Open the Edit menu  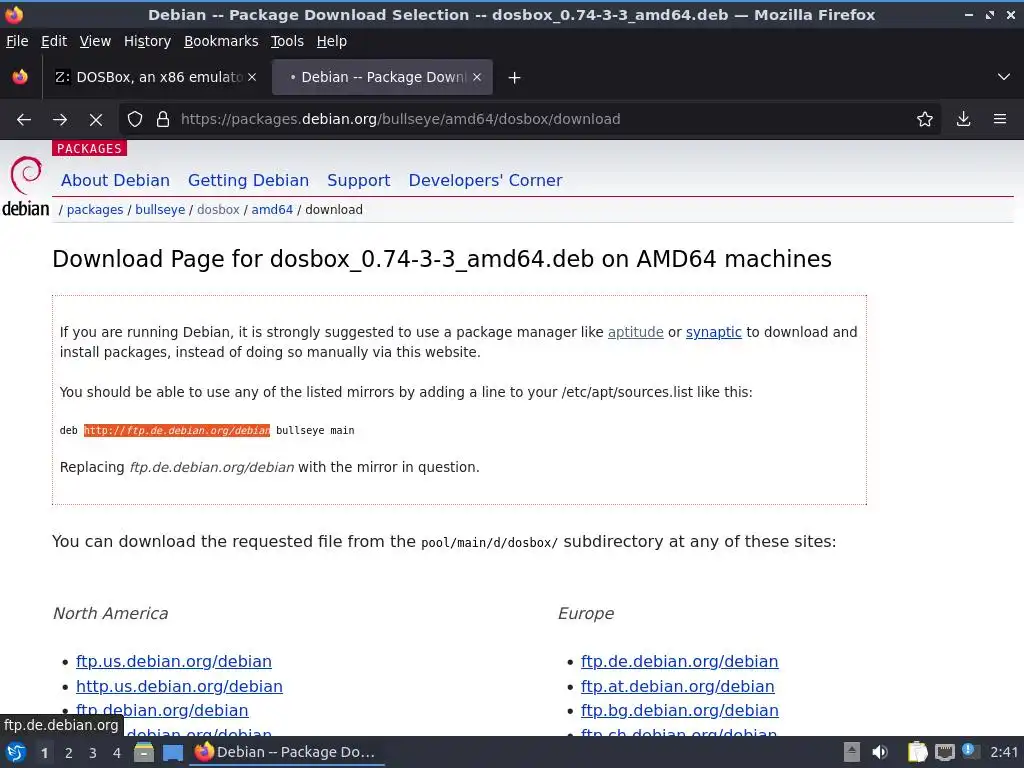coord(54,41)
